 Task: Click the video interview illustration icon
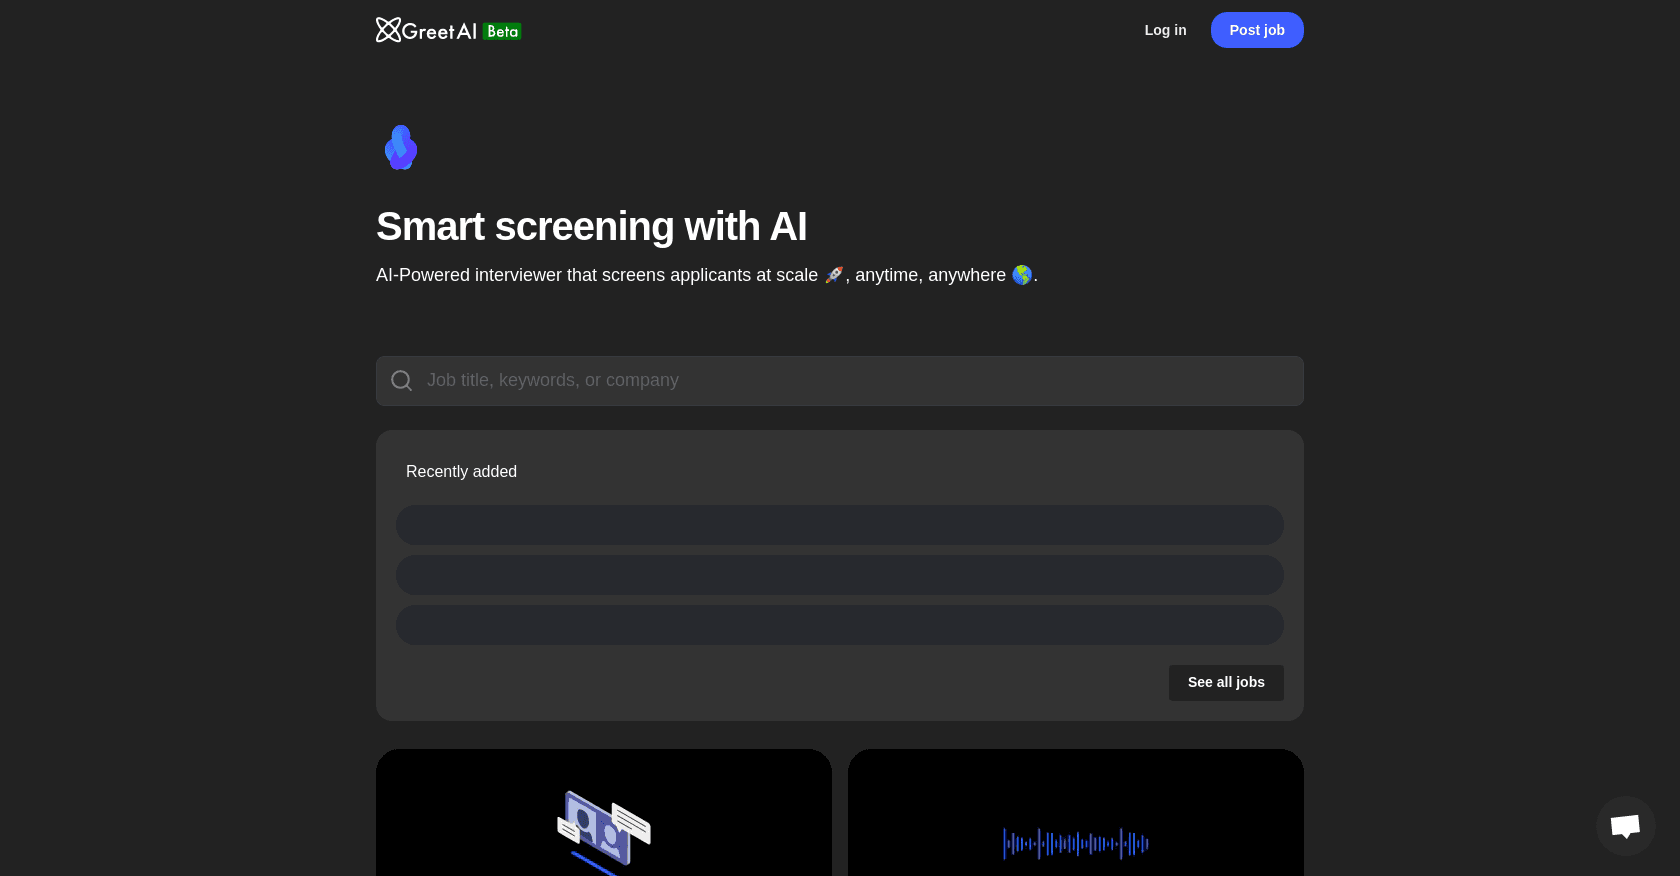[x=603, y=830]
